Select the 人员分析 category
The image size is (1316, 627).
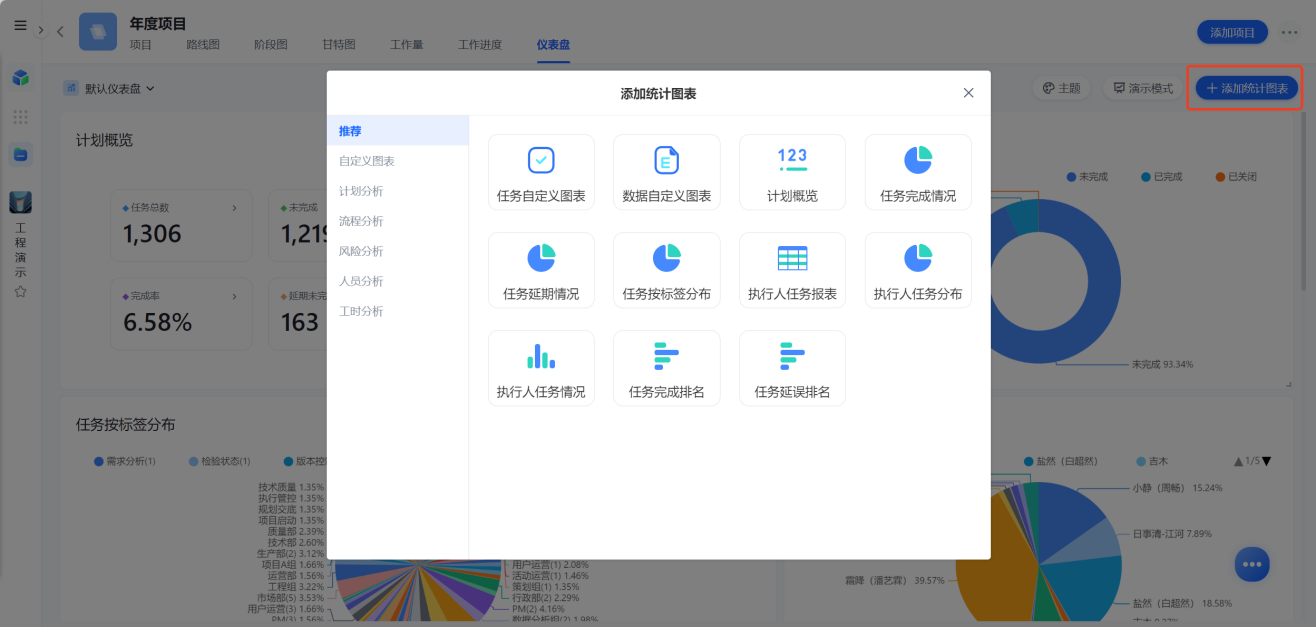(x=398, y=281)
